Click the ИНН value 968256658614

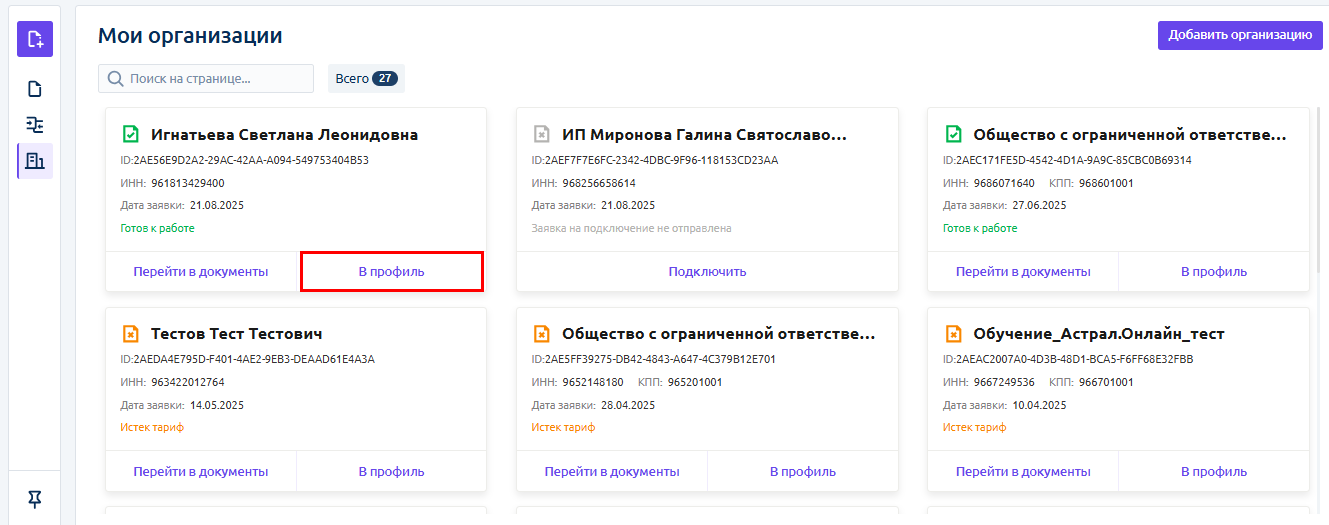[599, 183]
